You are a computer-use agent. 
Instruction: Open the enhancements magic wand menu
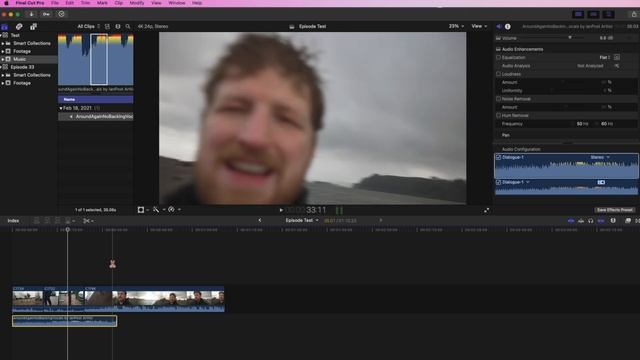pos(156,210)
